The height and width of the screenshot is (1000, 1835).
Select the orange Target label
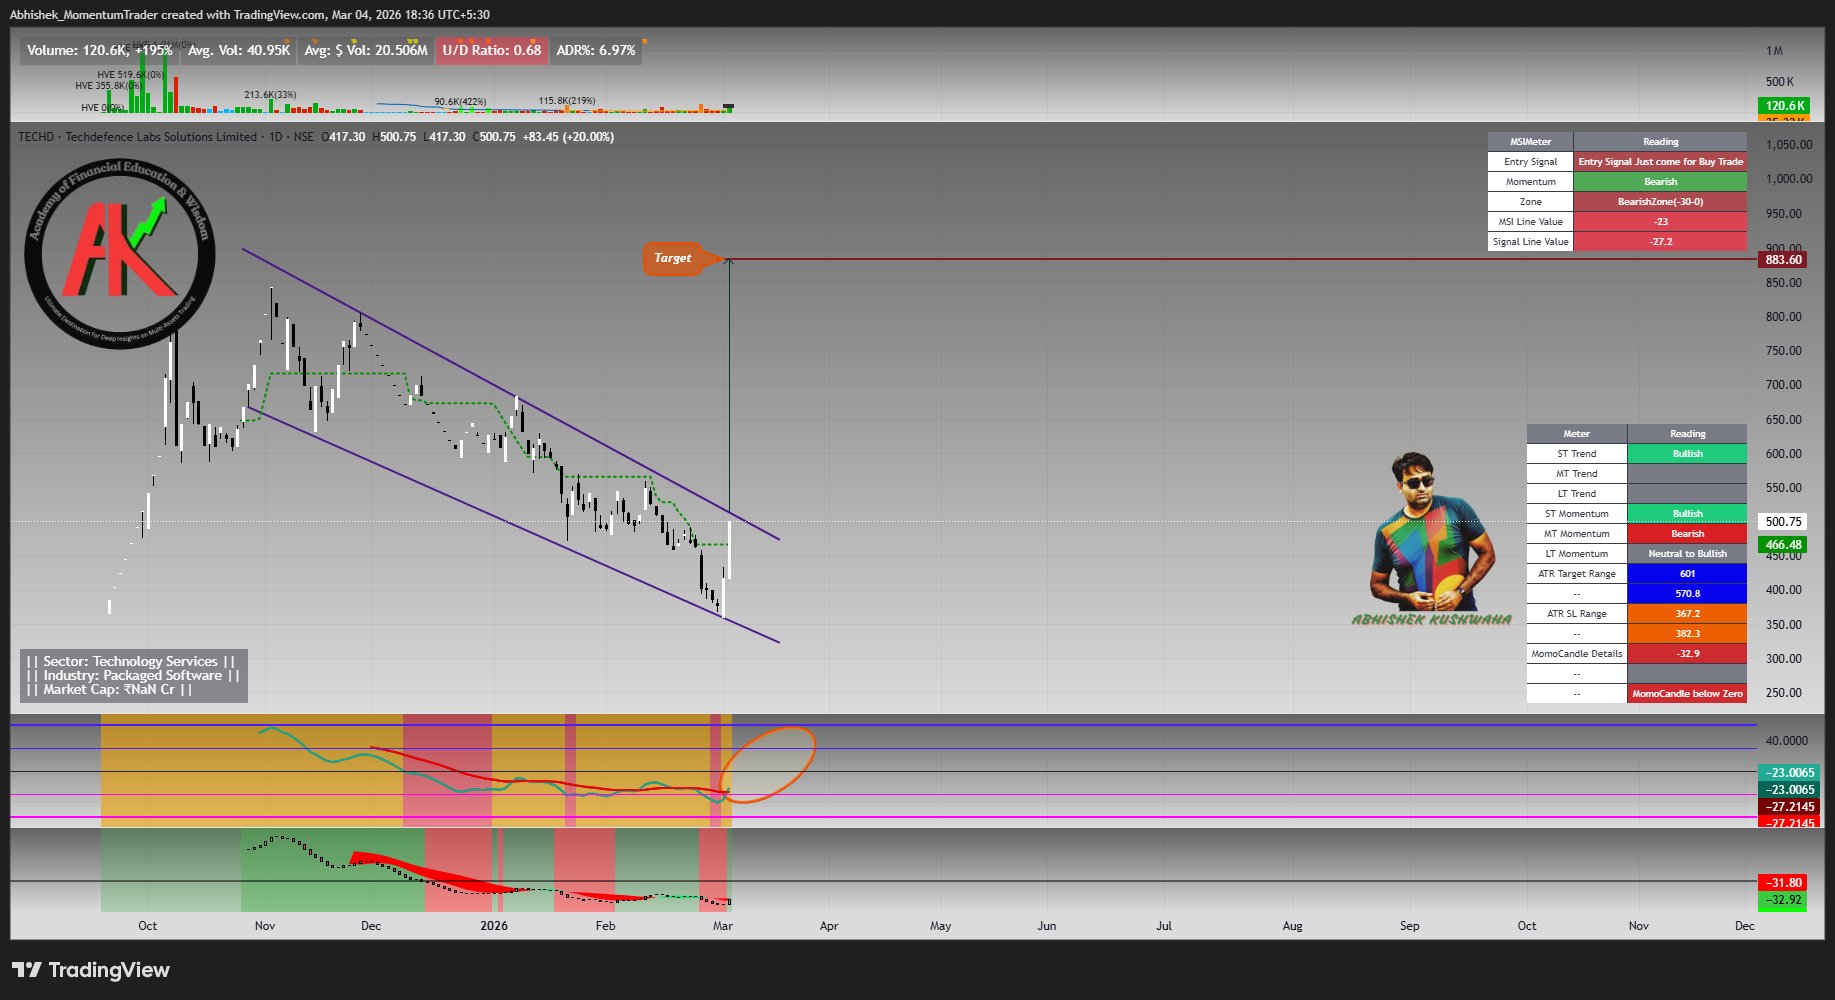[673, 258]
